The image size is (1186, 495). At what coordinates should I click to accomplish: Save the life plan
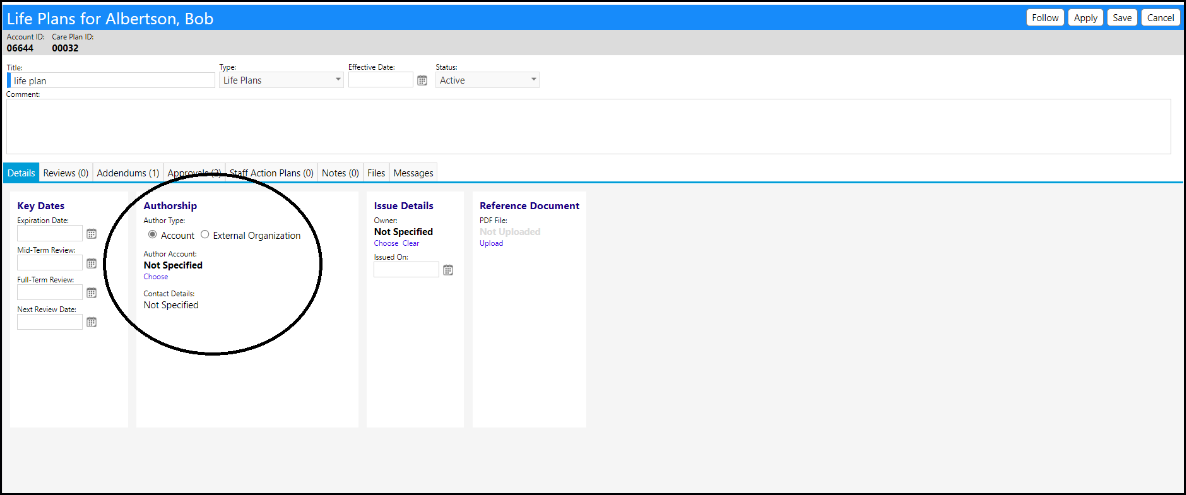click(1122, 17)
